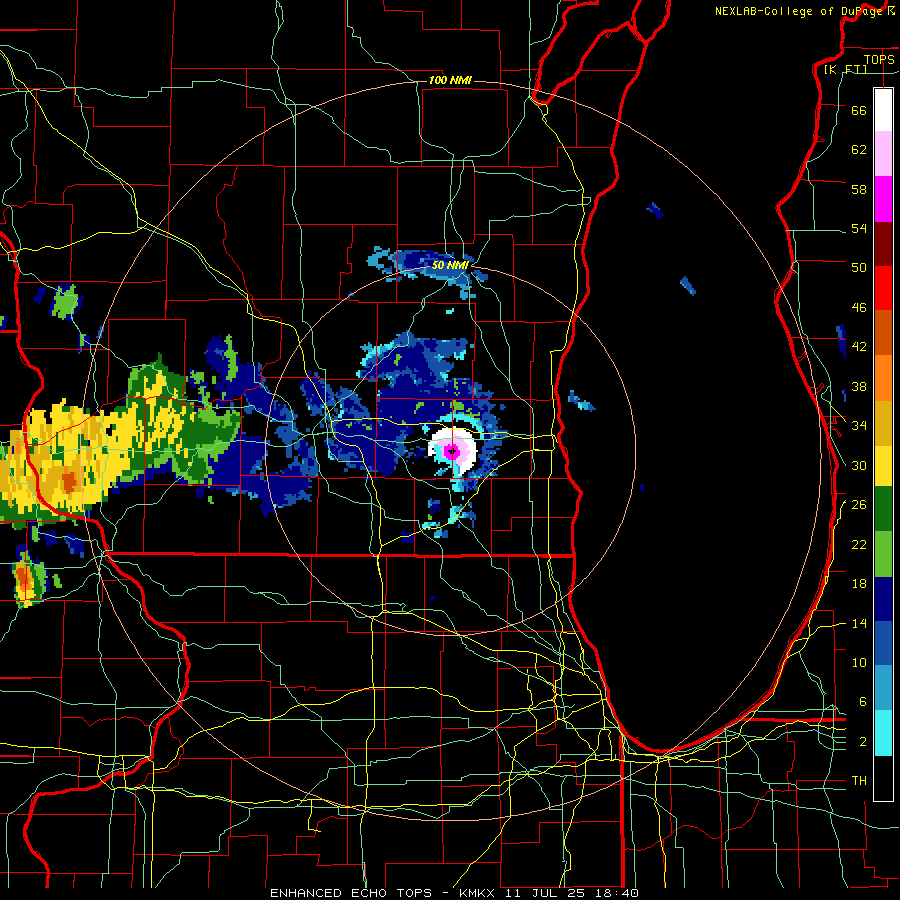Click the dark orange 42 kft legend swatch

(883, 332)
